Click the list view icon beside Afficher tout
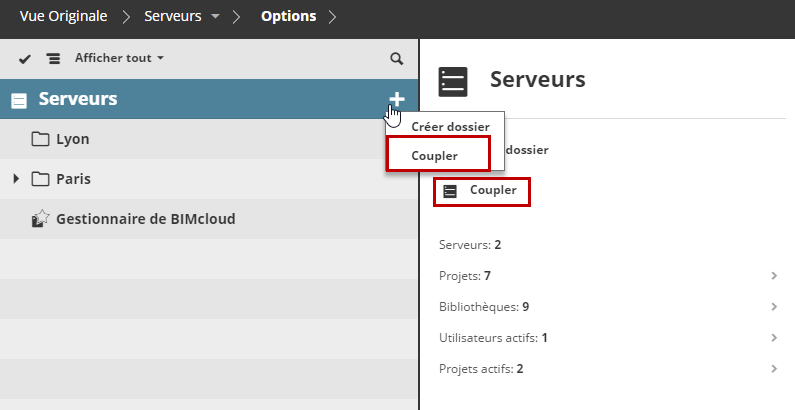Screen dimensions: 795x410 53,59
